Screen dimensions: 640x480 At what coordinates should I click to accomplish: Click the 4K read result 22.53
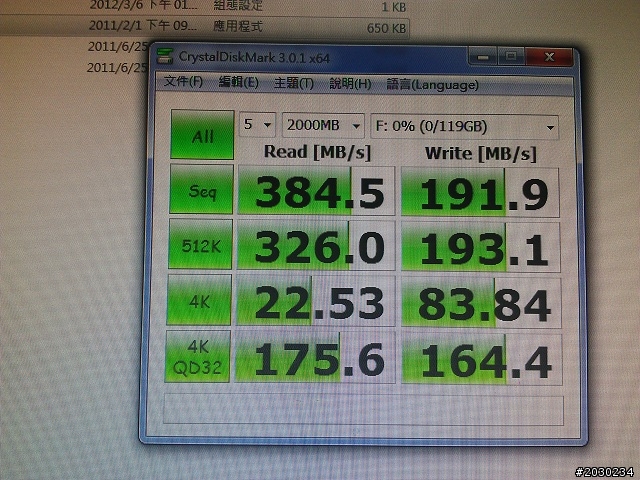coord(316,301)
